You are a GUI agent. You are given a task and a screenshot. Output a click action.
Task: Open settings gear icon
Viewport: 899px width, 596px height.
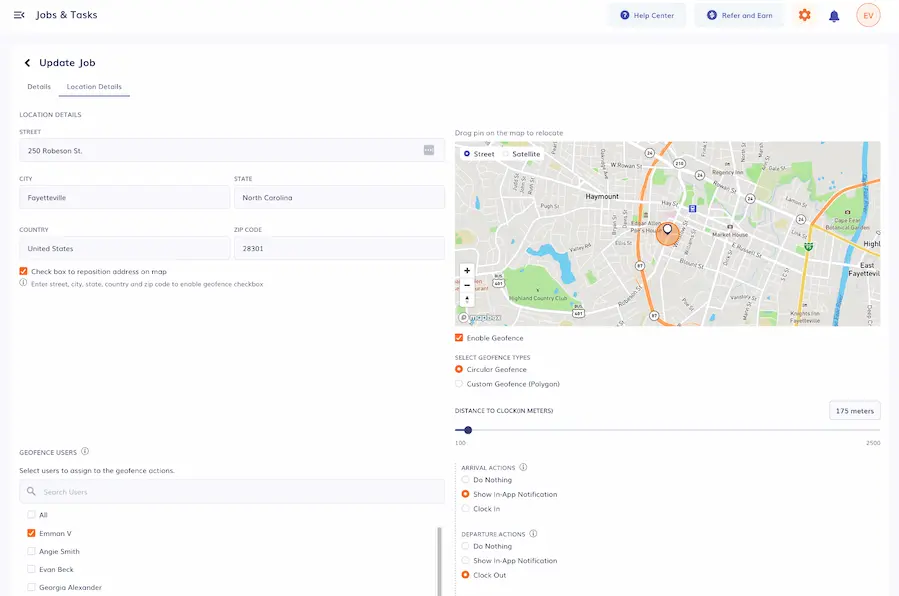pos(804,15)
